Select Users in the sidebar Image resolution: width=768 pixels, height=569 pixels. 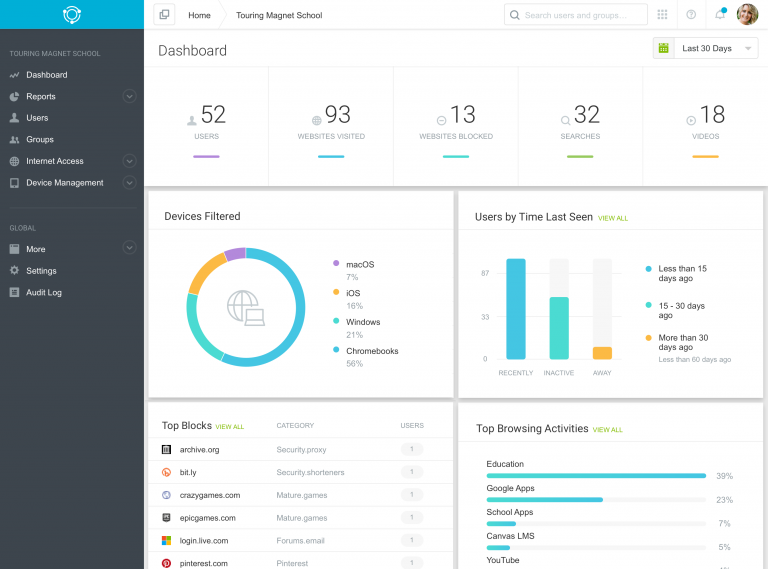click(x=37, y=118)
